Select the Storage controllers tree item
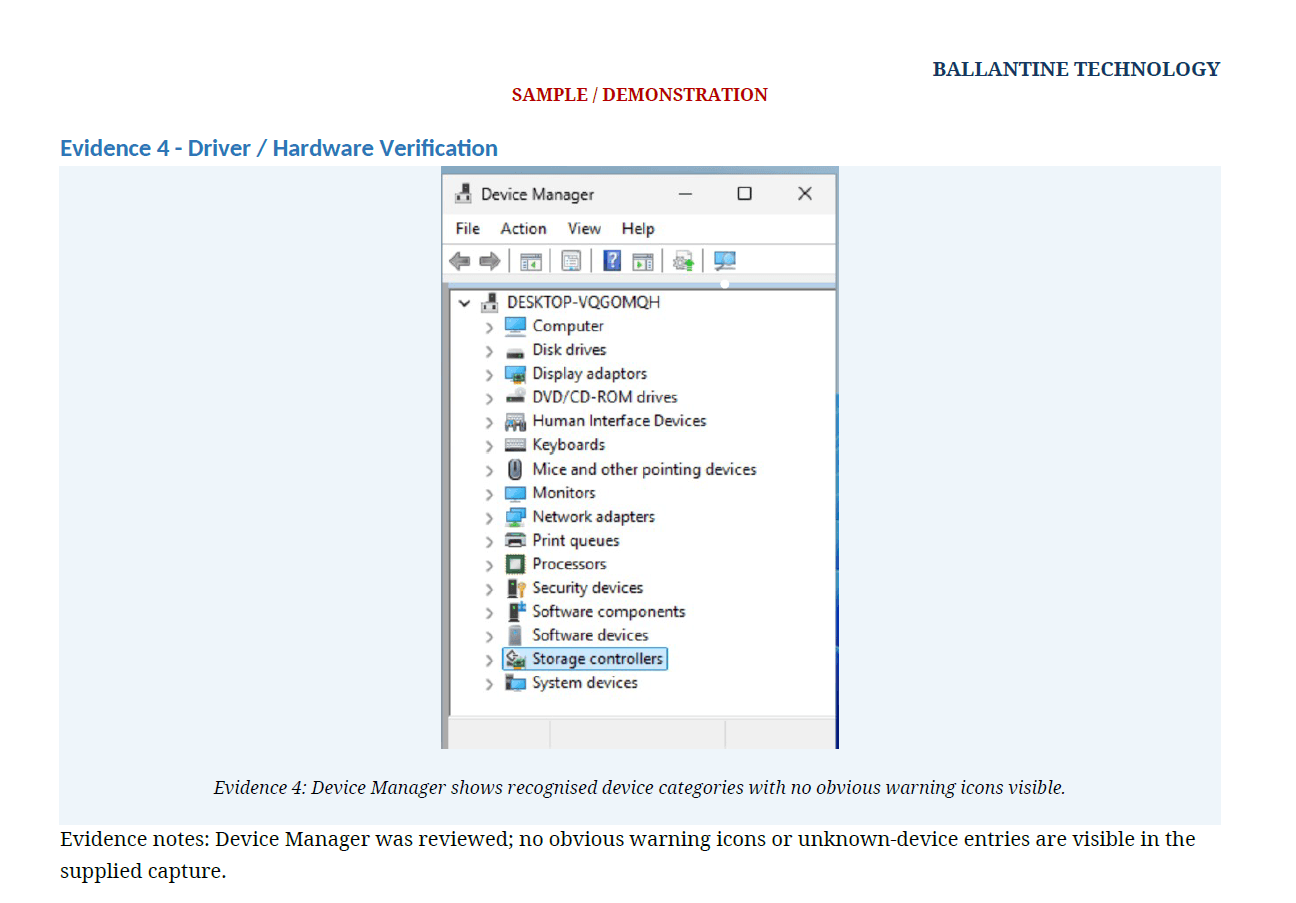This screenshot has height=903, width=1296. tap(584, 659)
